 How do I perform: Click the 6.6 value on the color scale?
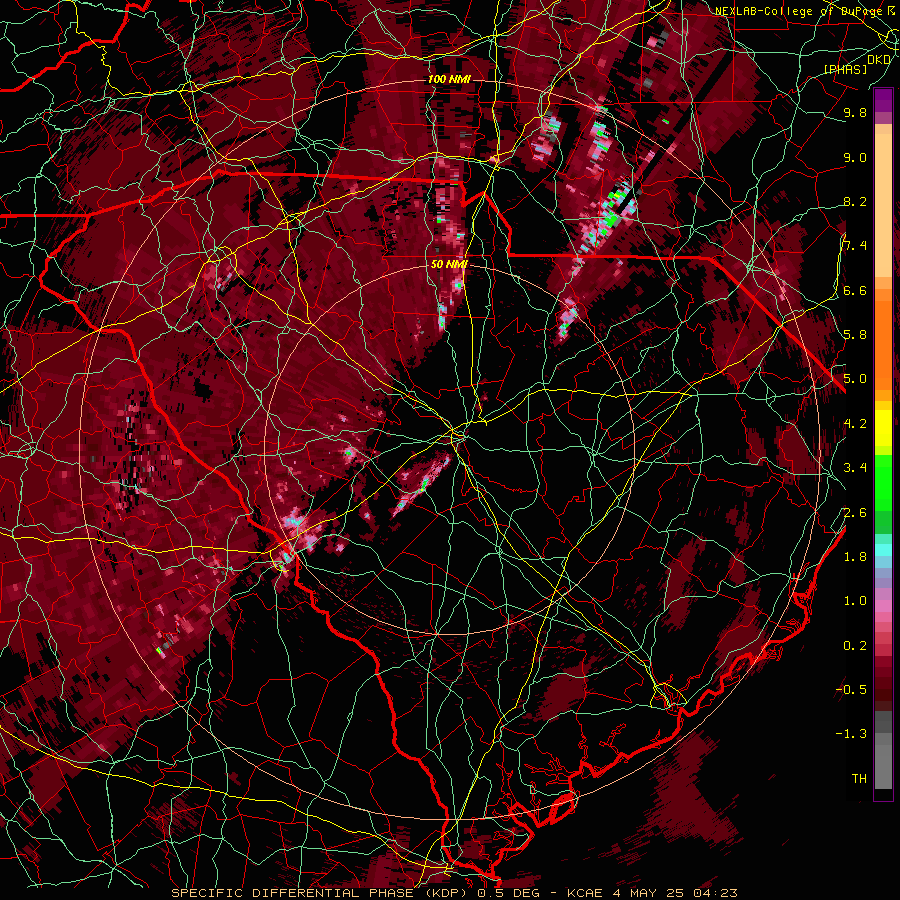pyautogui.click(x=855, y=290)
